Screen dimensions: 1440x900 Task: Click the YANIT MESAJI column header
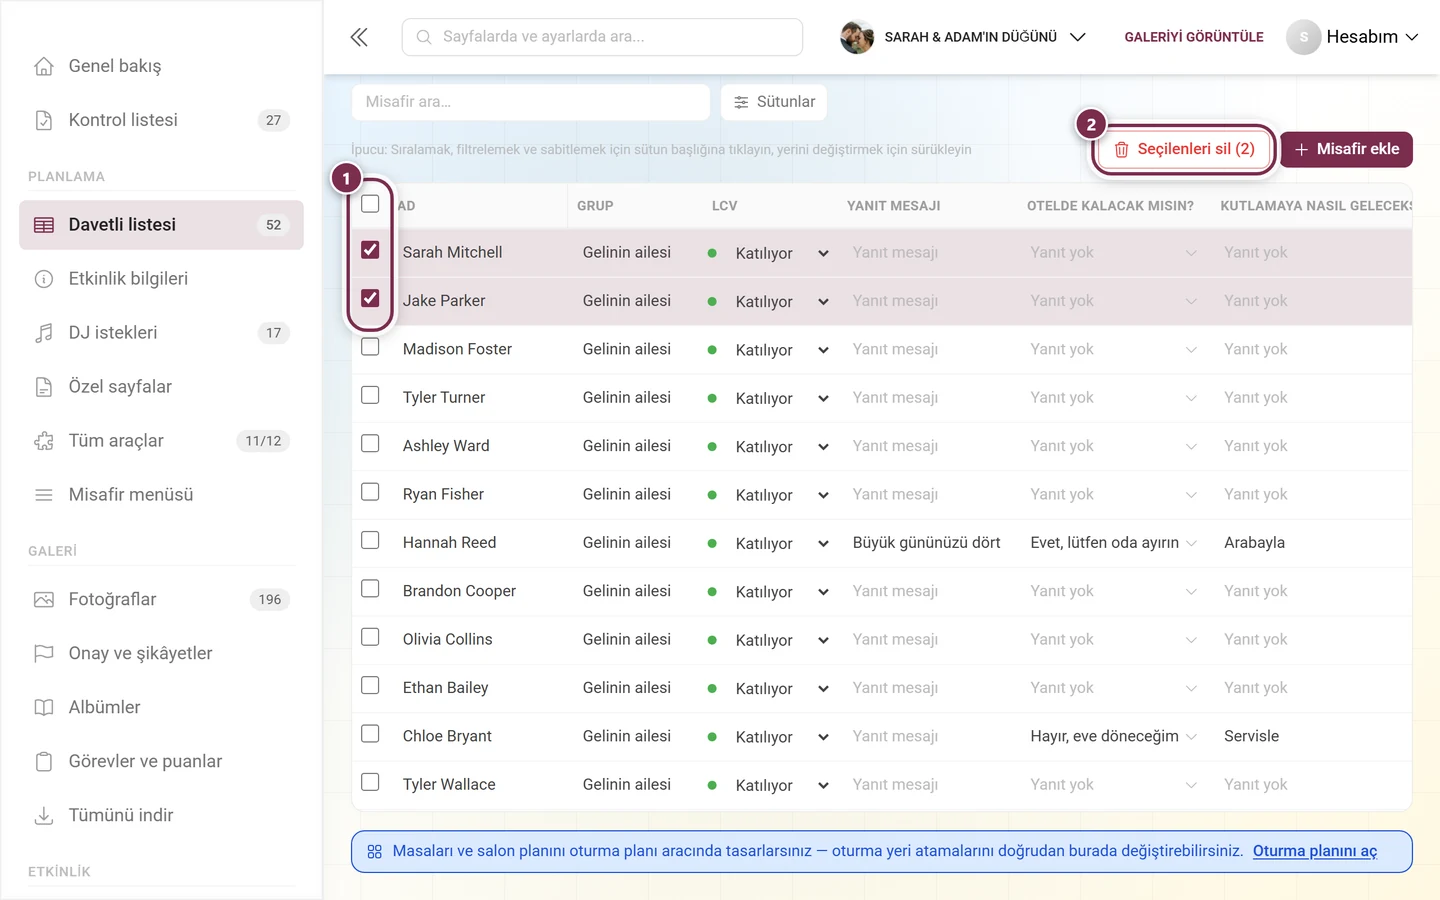coord(893,206)
